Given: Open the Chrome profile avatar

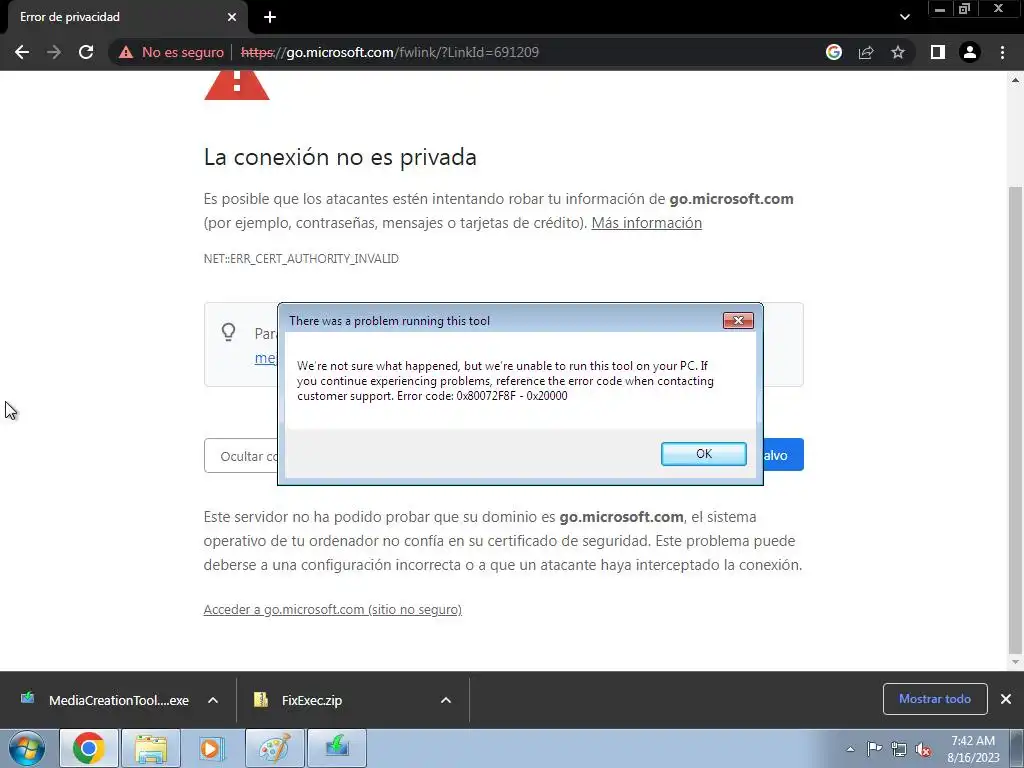Looking at the screenshot, I should click(x=970, y=52).
